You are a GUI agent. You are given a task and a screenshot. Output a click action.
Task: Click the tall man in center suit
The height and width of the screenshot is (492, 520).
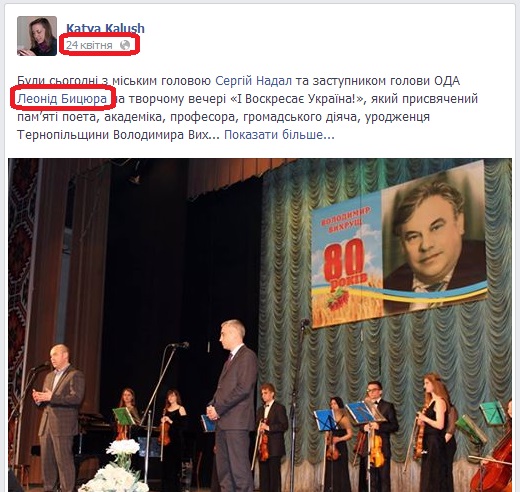click(232, 405)
